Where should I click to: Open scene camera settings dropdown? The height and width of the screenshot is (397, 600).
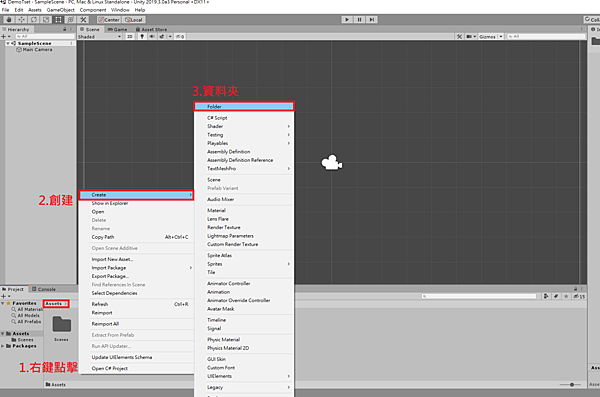(x=471, y=36)
